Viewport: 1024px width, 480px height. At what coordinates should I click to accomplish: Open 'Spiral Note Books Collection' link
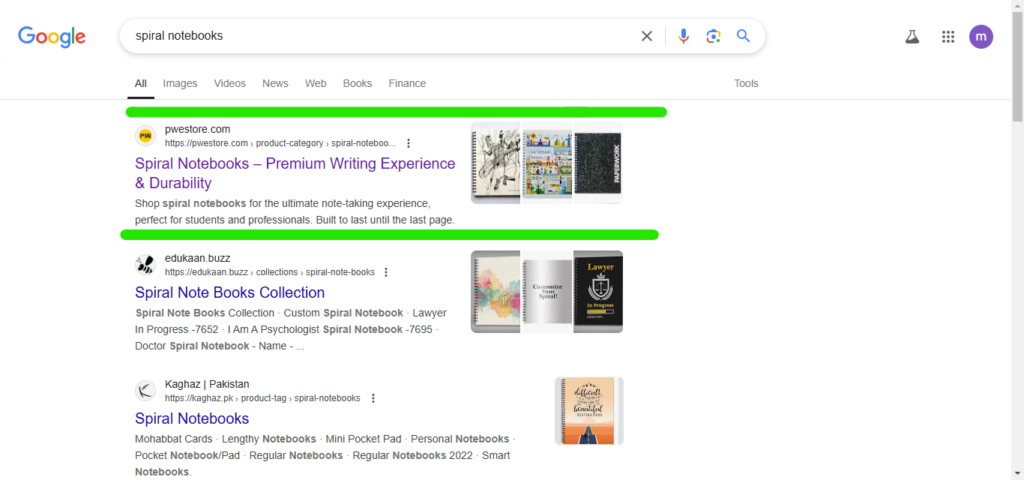coord(230,293)
